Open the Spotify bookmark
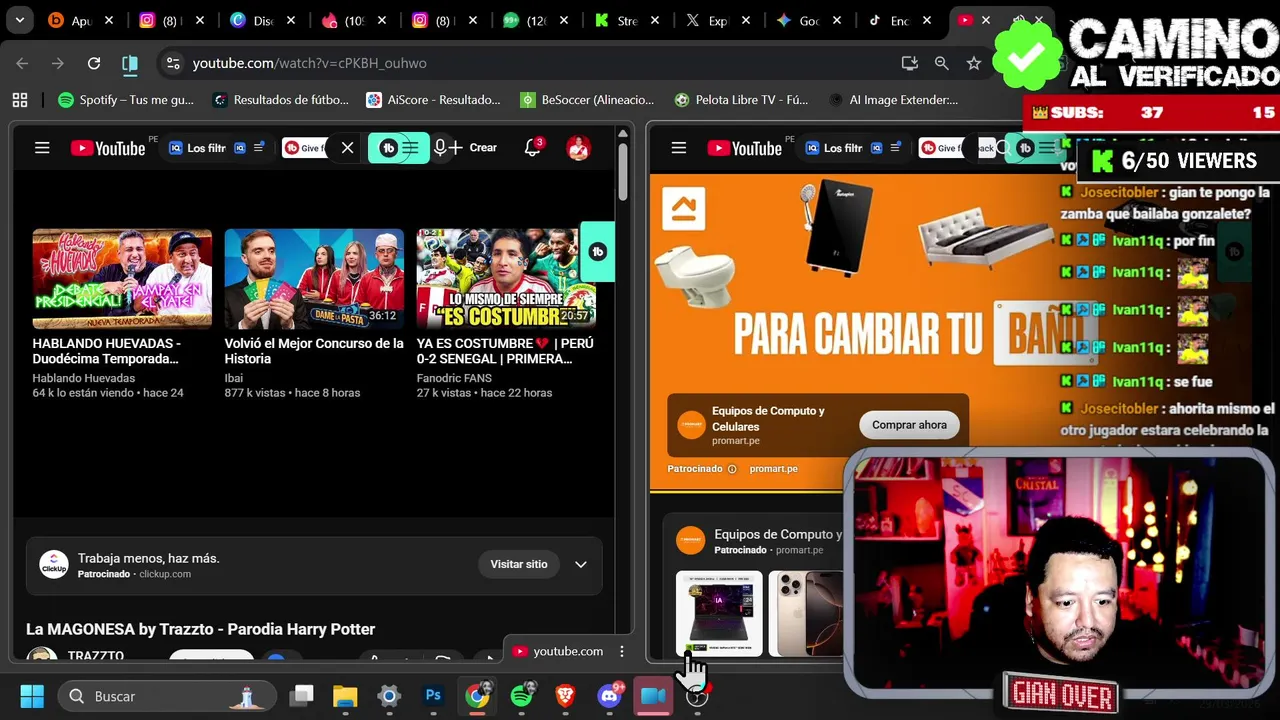This screenshot has height=720, width=1280. pyautogui.click(x=126, y=100)
